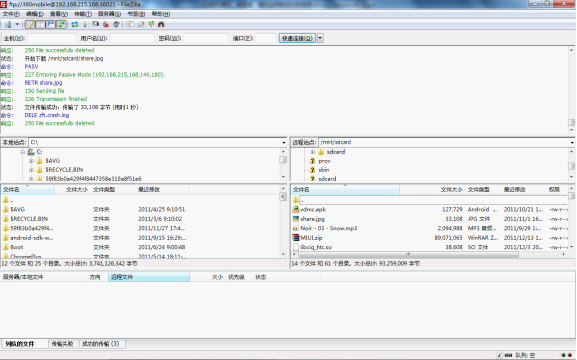Expand the remote sdcard folder node
The height and width of the screenshot is (360, 577).
(x=312, y=152)
